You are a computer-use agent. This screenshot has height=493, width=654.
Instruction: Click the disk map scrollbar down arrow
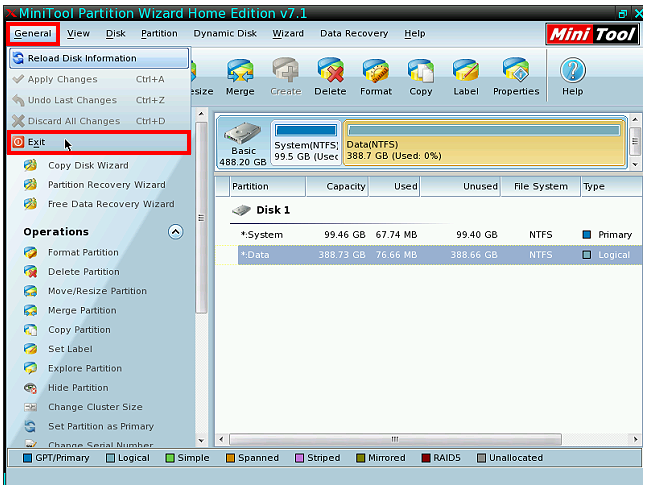point(635,164)
